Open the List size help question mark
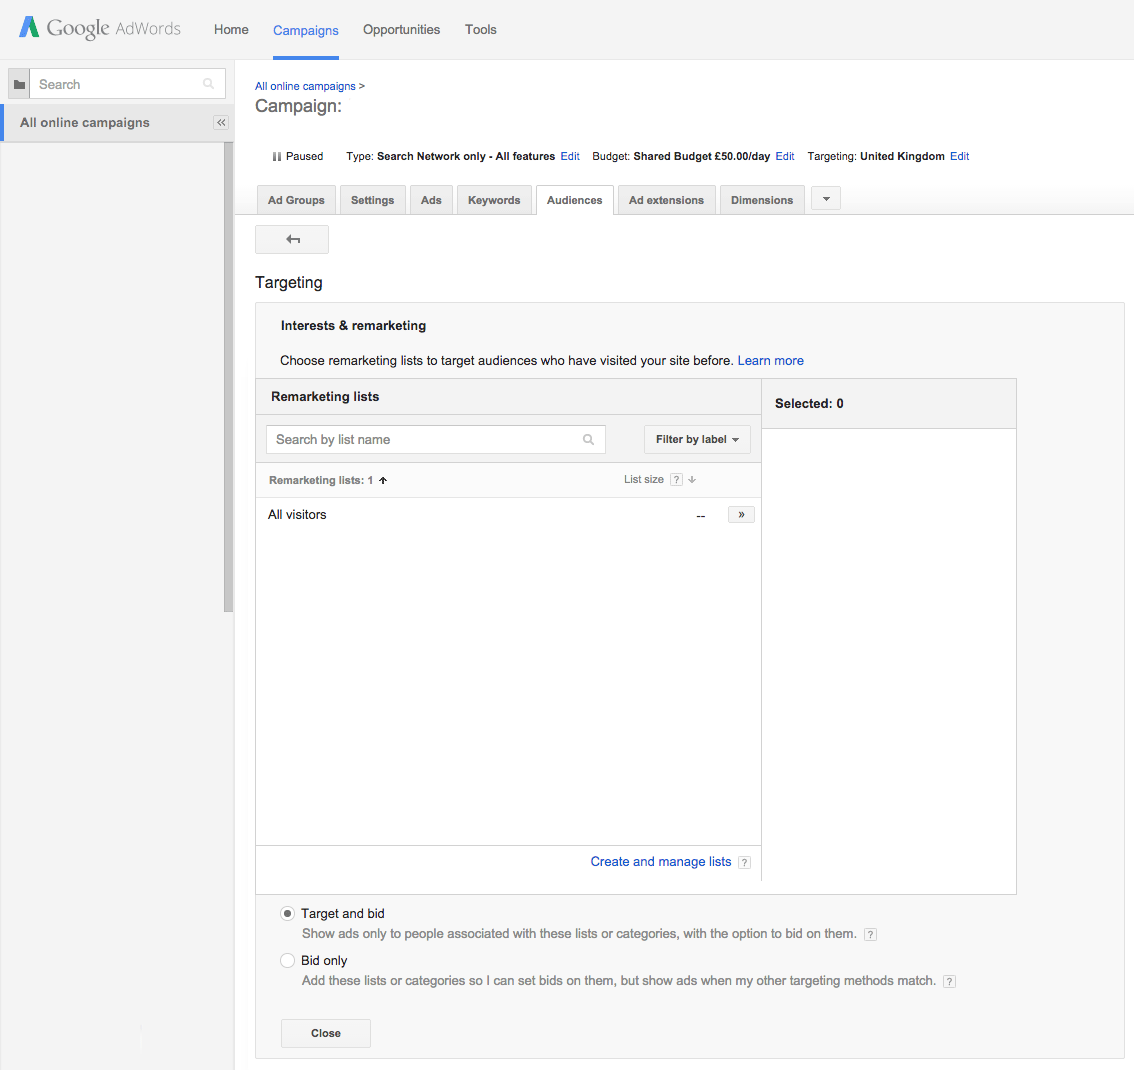Viewport: 1134px width, 1070px height. tap(676, 480)
